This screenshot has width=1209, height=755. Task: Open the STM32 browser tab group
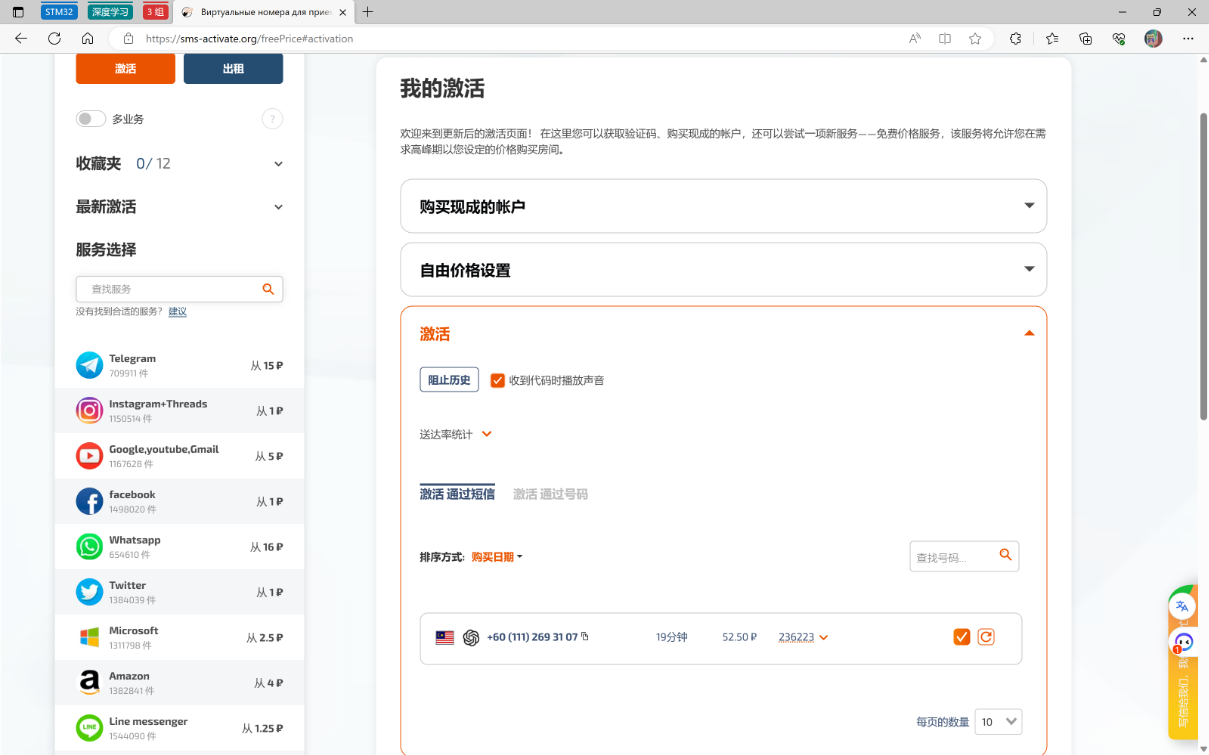coord(59,12)
